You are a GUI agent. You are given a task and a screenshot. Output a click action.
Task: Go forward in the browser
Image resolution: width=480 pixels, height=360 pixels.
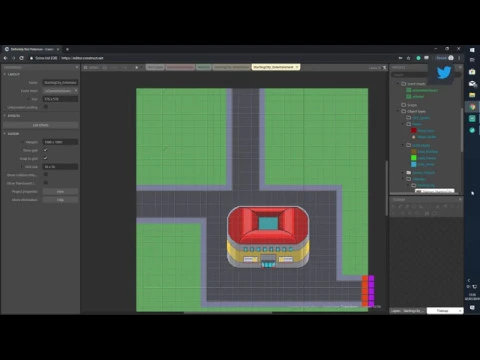(13, 58)
